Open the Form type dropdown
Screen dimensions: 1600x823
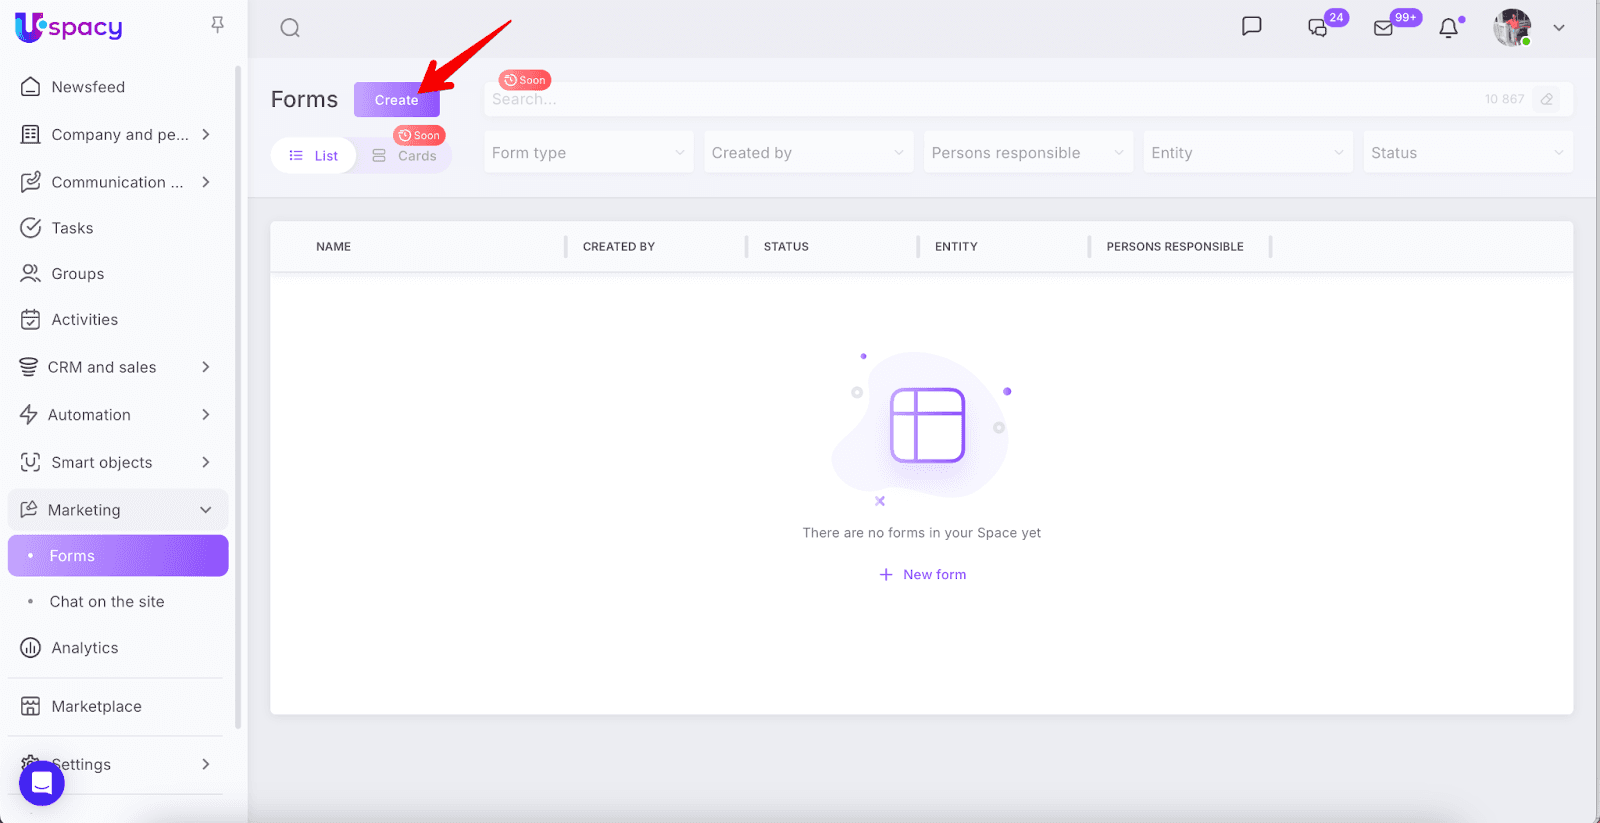tap(588, 153)
